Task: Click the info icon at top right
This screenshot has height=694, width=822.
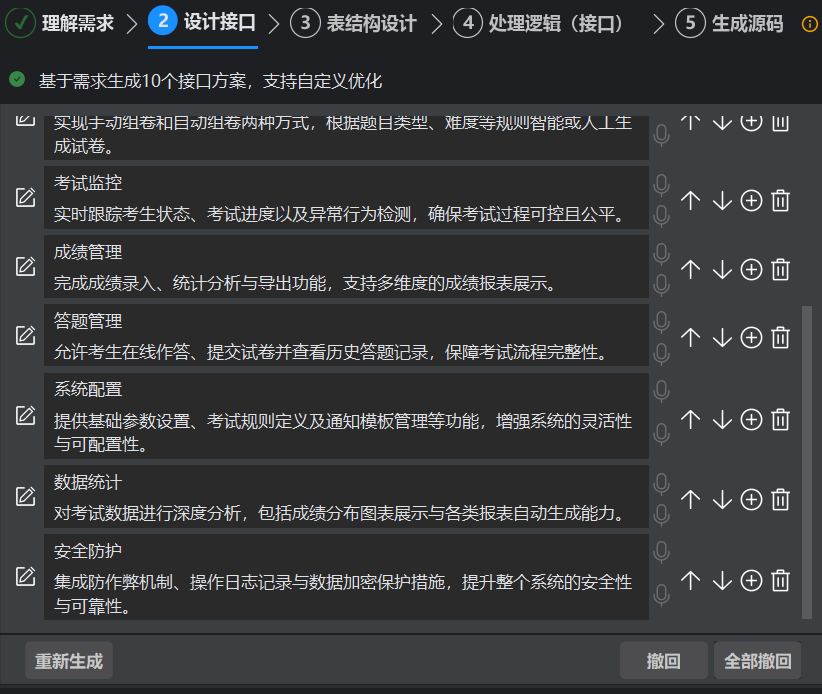Action: coord(808,23)
